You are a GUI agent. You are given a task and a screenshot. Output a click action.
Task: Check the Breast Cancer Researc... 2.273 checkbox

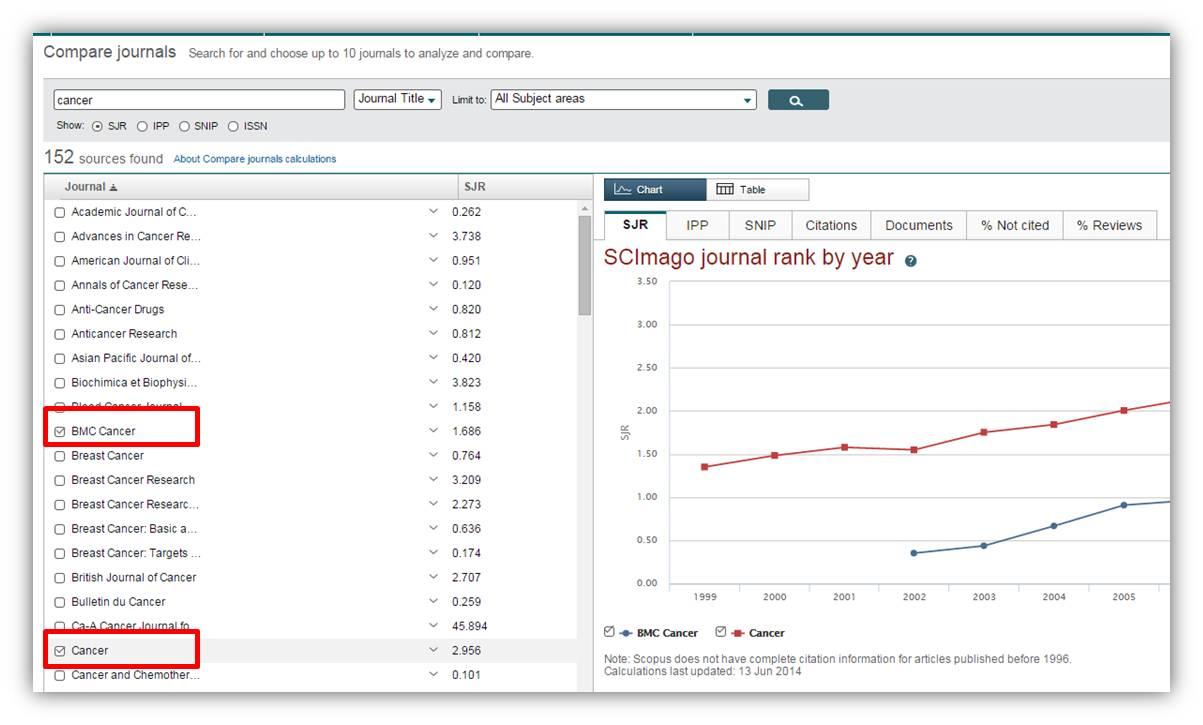click(x=60, y=504)
